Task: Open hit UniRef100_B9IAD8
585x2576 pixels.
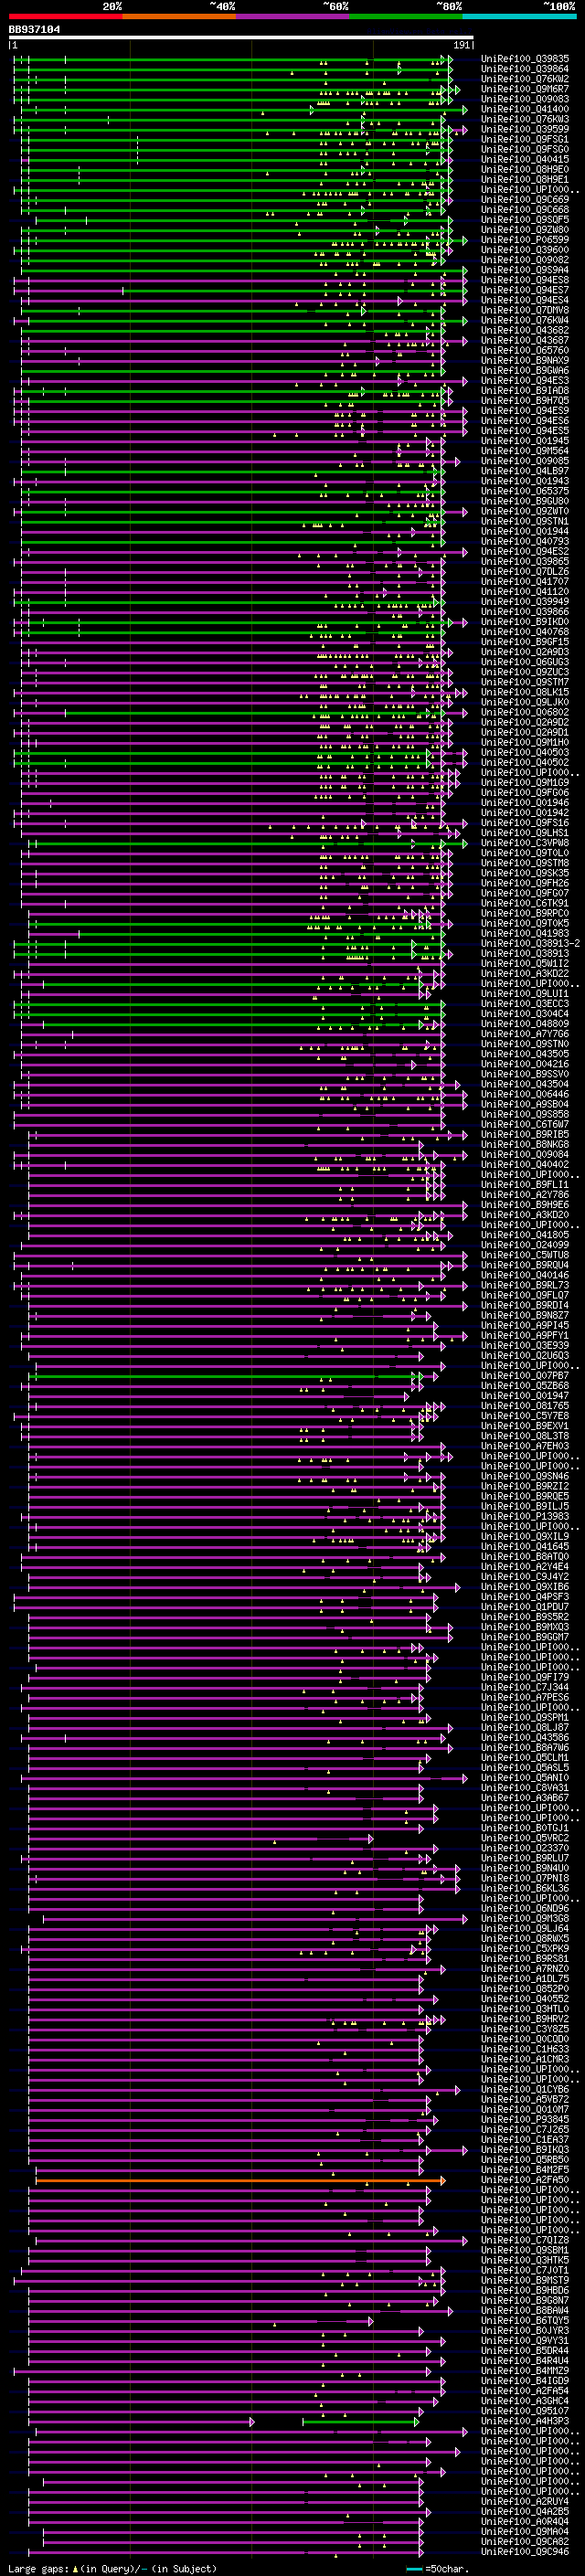Action: [525, 391]
